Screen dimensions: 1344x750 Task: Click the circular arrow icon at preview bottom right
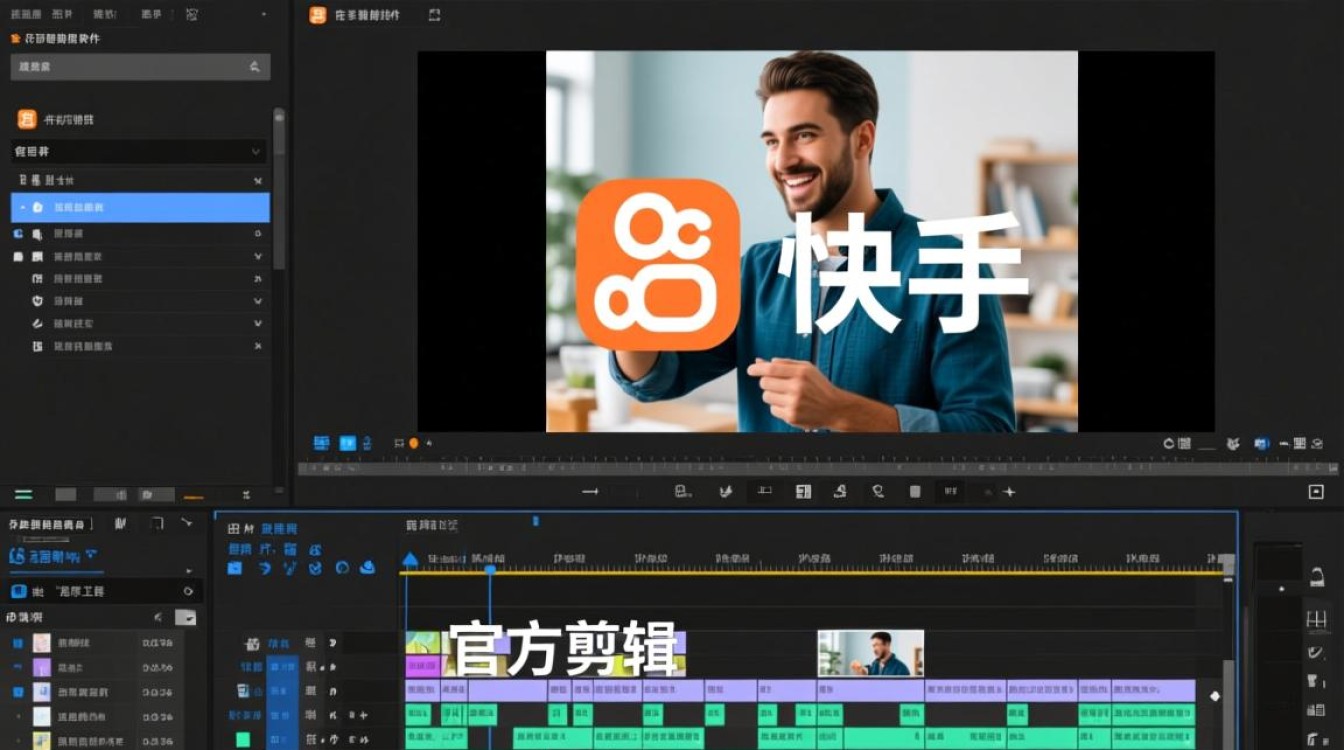click(x=1168, y=443)
